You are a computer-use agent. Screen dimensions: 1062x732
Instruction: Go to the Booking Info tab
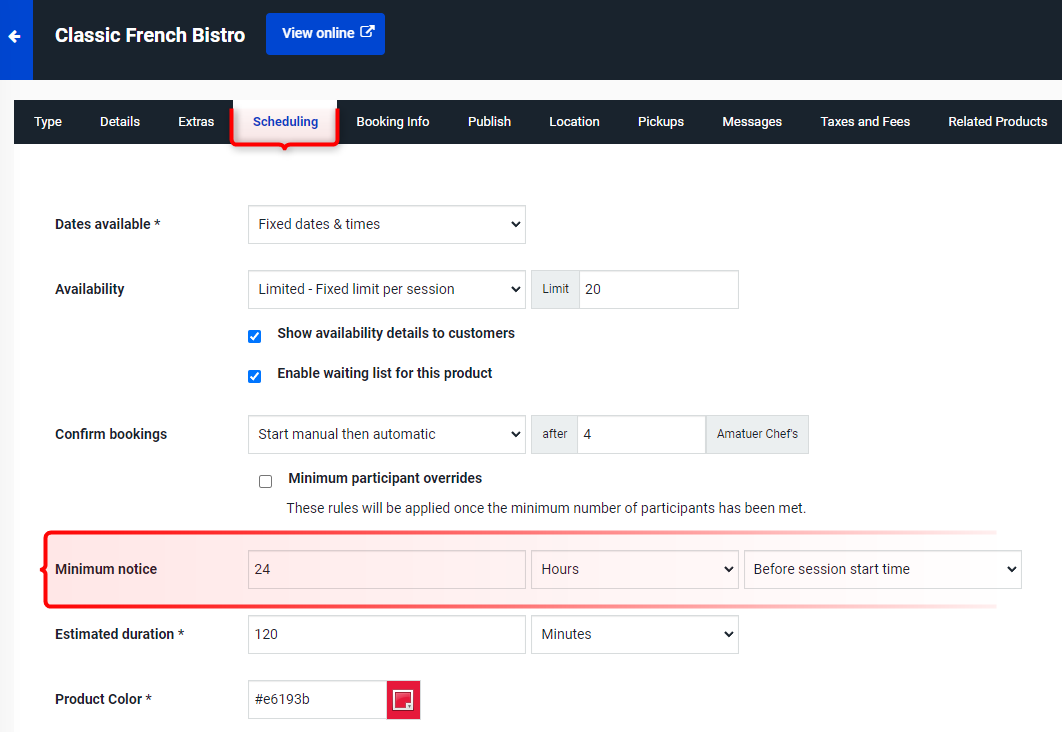click(x=393, y=122)
